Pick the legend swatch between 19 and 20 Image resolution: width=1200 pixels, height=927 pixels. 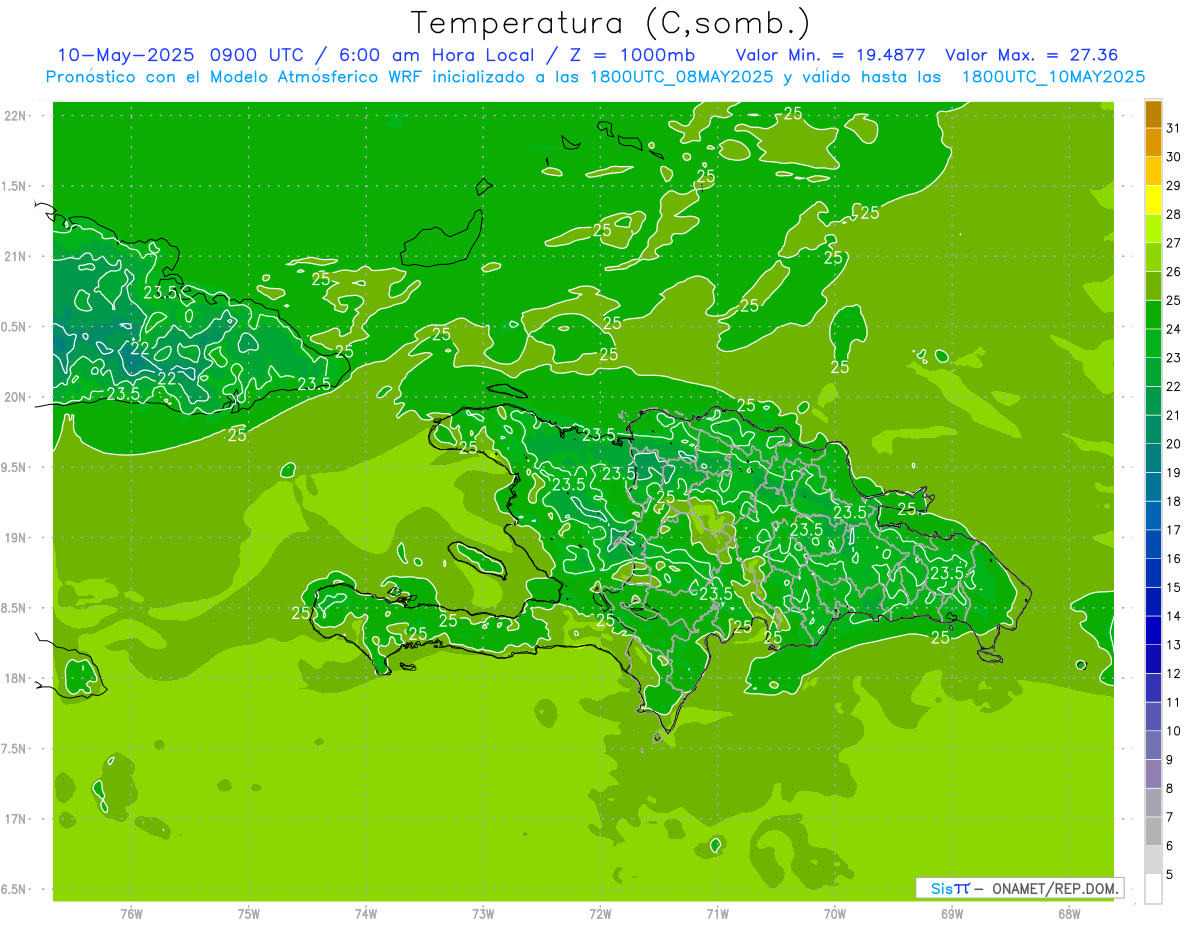[1153, 458]
